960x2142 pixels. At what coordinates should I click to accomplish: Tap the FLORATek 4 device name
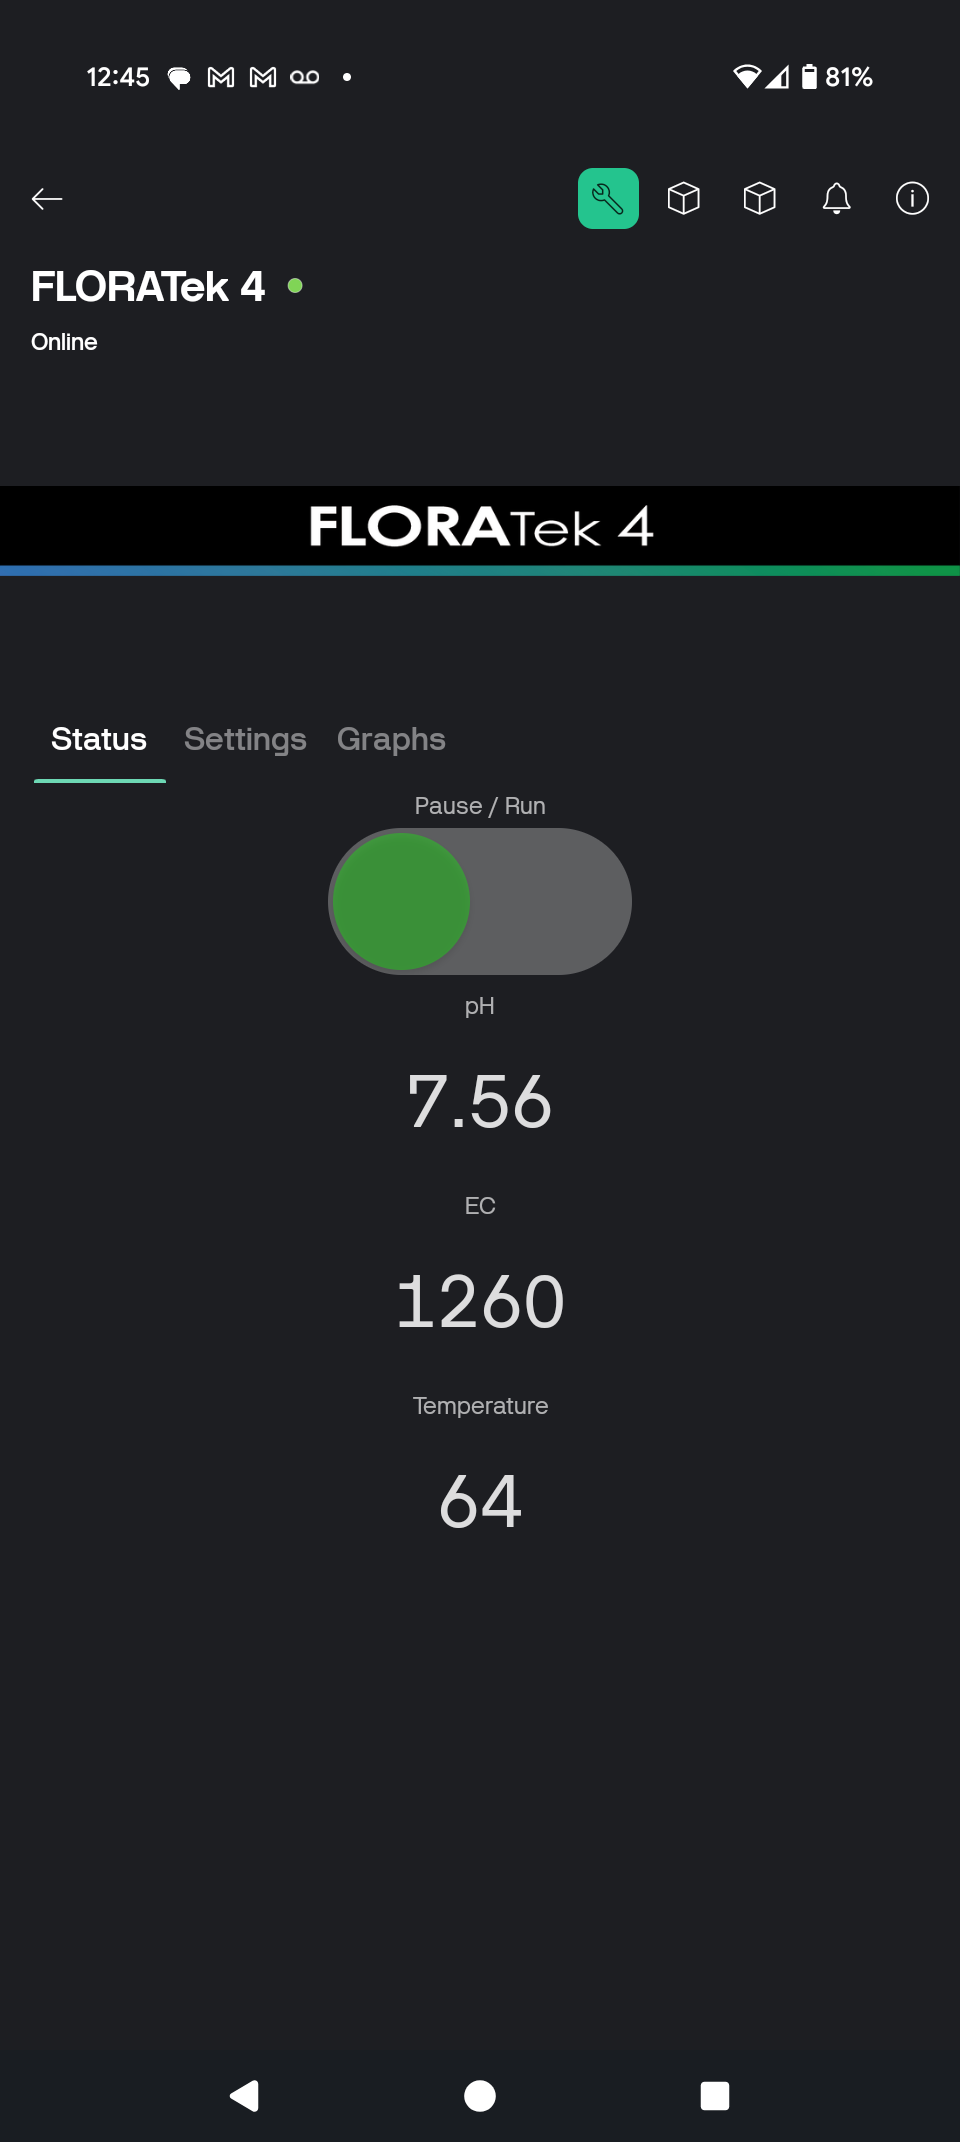click(x=148, y=287)
